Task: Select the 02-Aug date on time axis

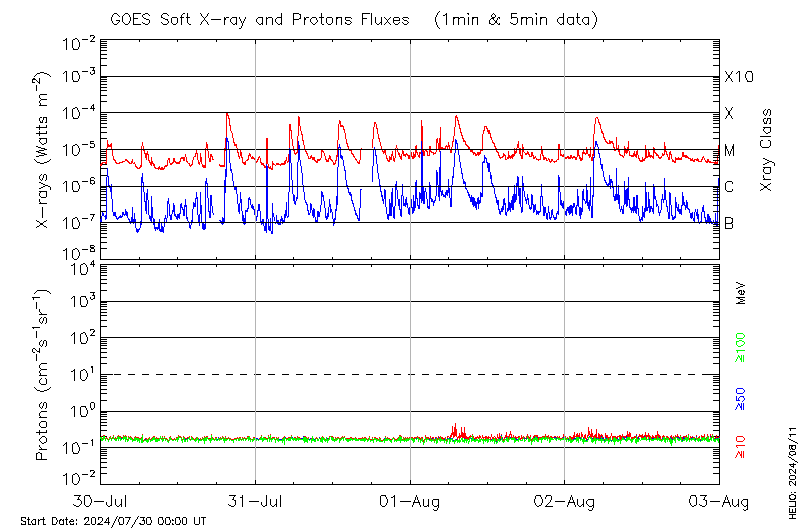Action: [565, 499]
